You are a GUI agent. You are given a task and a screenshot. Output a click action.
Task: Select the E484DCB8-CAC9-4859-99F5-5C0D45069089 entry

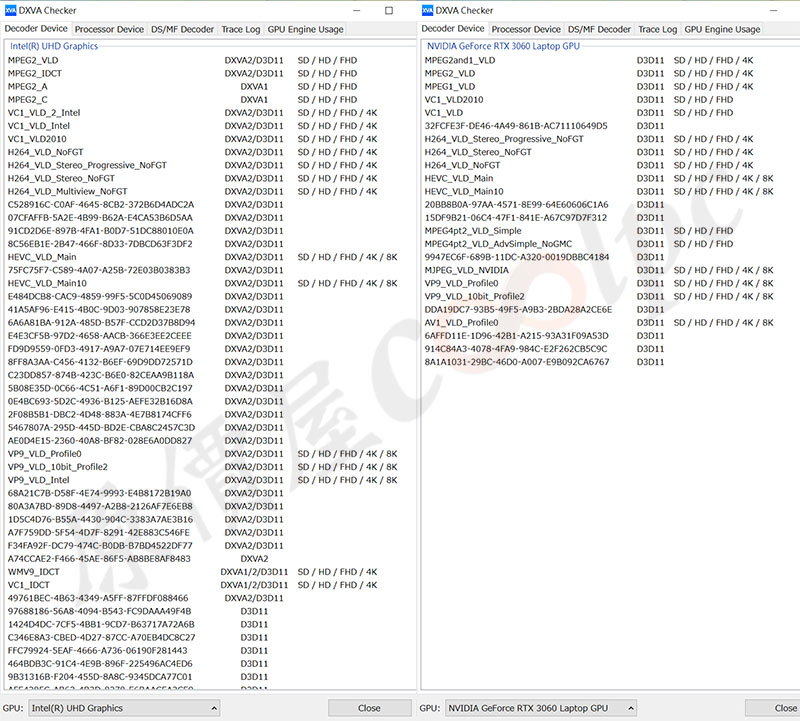pos(145,296)
